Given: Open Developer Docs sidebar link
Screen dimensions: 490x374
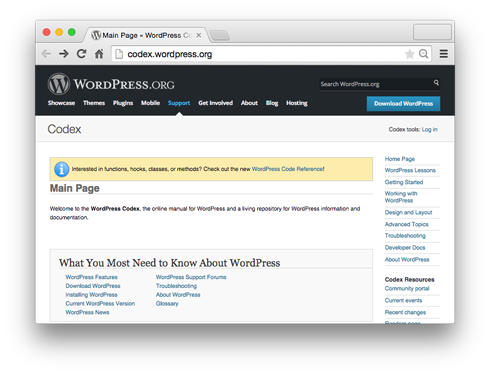Looking at the screenshot, I should [x=405, y=248].
